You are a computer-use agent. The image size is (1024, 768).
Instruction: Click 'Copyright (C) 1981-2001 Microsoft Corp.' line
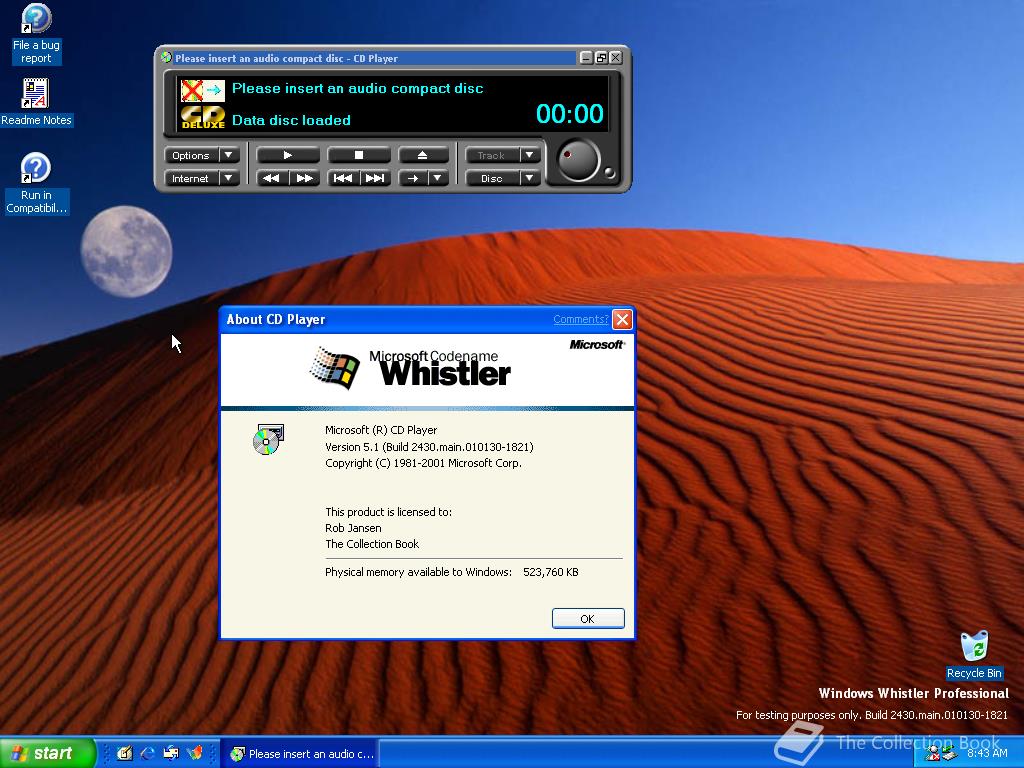(423, 463)
